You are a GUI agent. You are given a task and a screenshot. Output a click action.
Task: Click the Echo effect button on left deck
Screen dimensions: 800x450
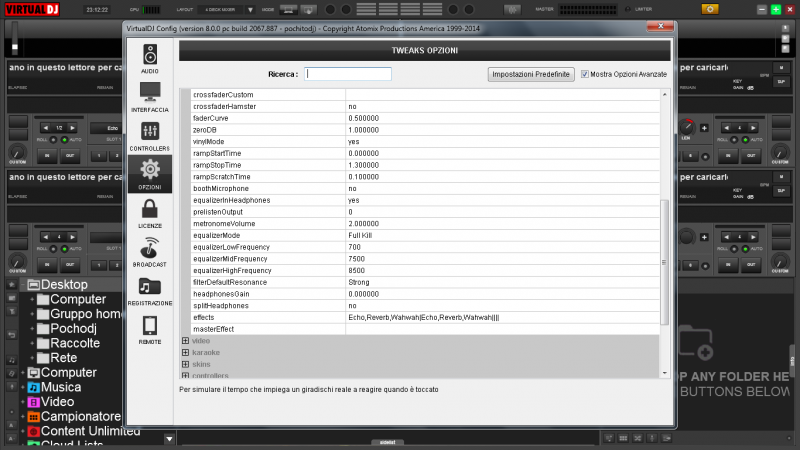tap(105, 128)
